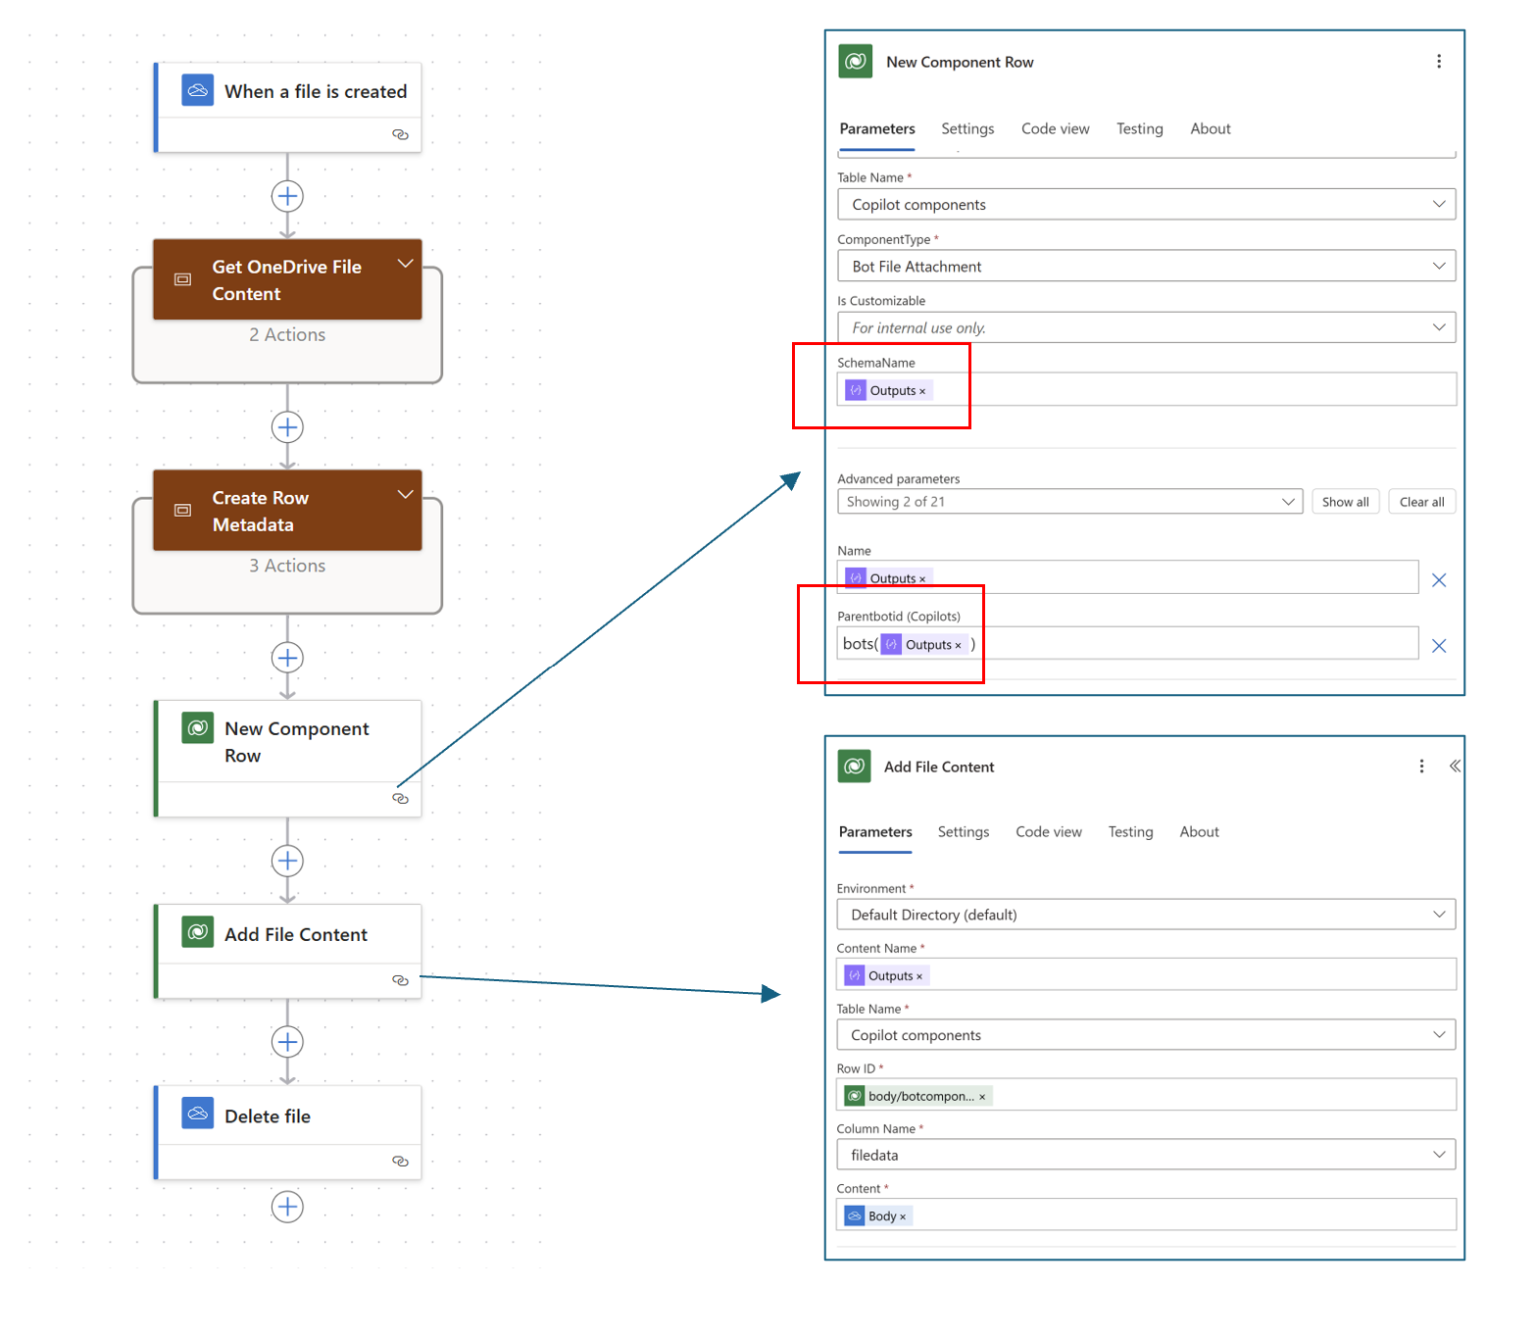Click the plus to insert a step after Delete file
This screenshot has width=1536, height=1338.
[288, 1207]
